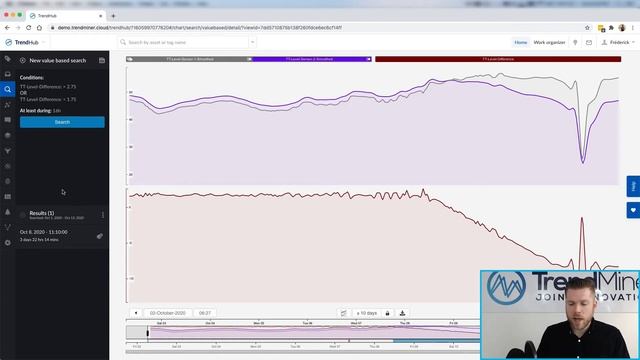Open the browser home page
Viewport: 640px width, 360px height.
(39, 28)
